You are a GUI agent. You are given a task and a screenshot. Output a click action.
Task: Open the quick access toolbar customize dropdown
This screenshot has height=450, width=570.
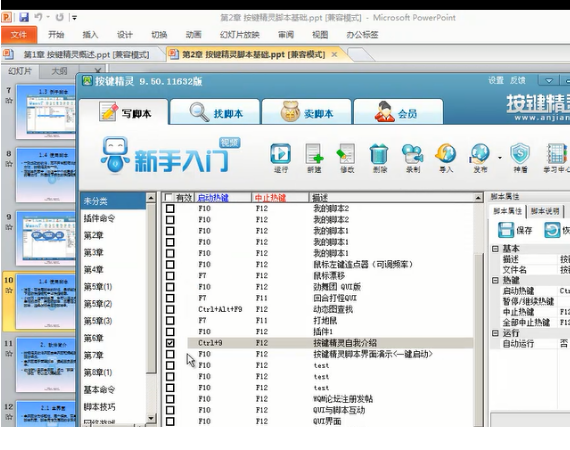click(74, 17)
